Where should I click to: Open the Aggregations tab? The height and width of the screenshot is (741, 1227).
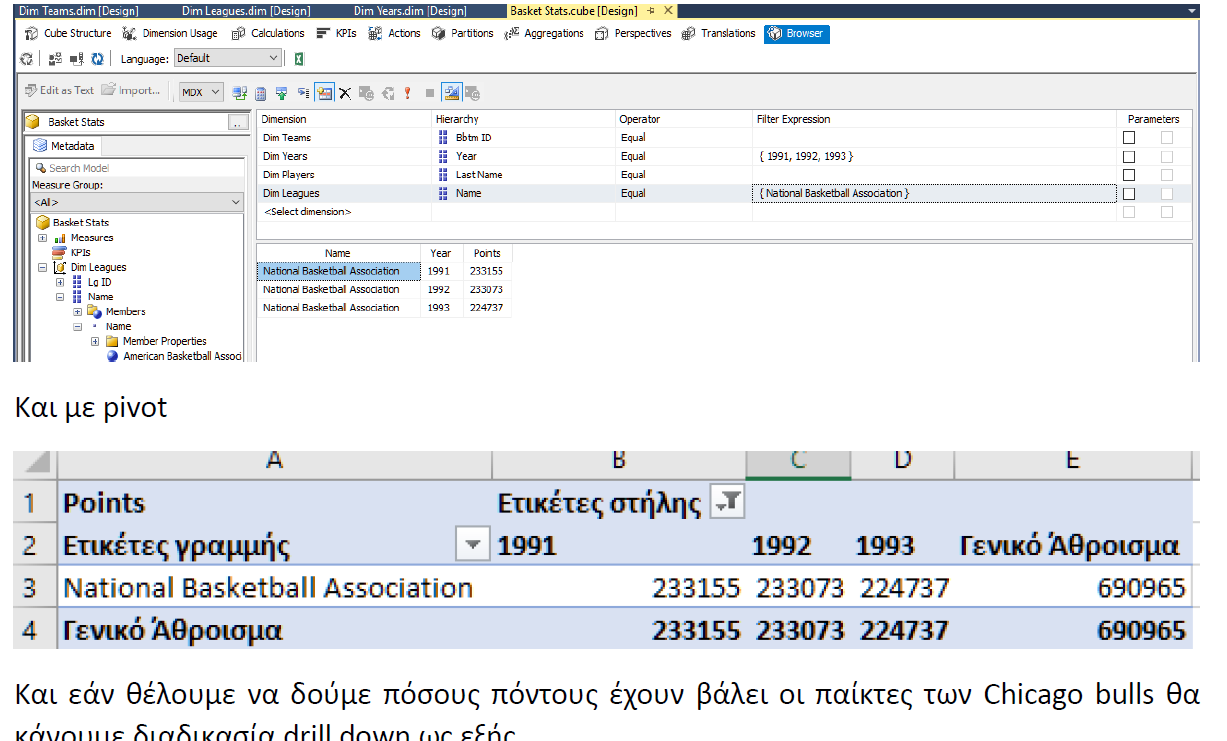coord(544,33)
